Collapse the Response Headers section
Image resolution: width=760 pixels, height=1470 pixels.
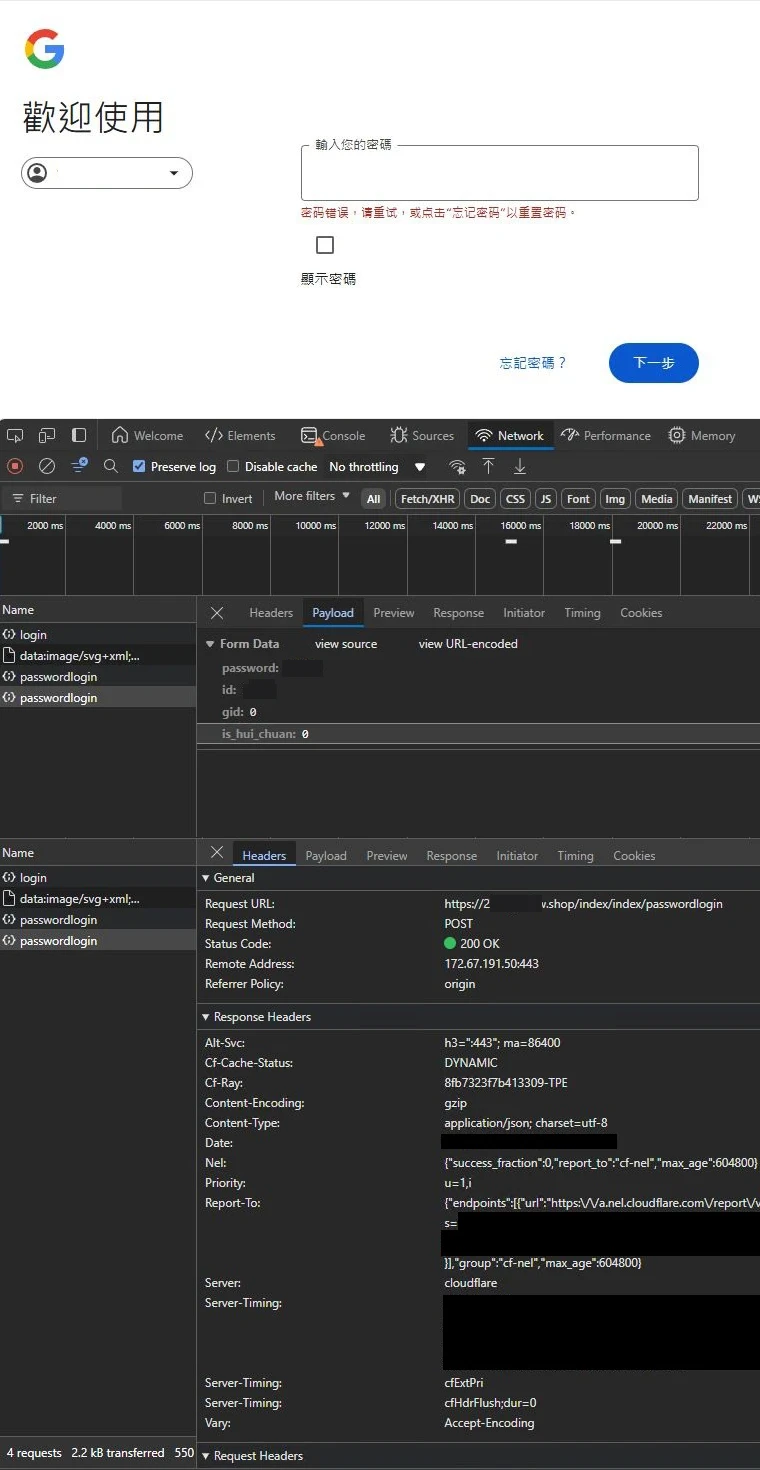point(206,1017)
